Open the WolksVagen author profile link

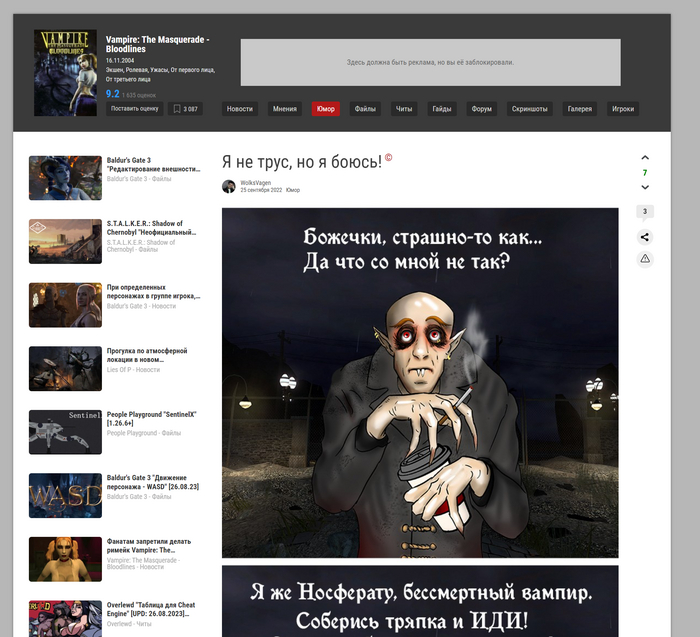pos(255,183)
